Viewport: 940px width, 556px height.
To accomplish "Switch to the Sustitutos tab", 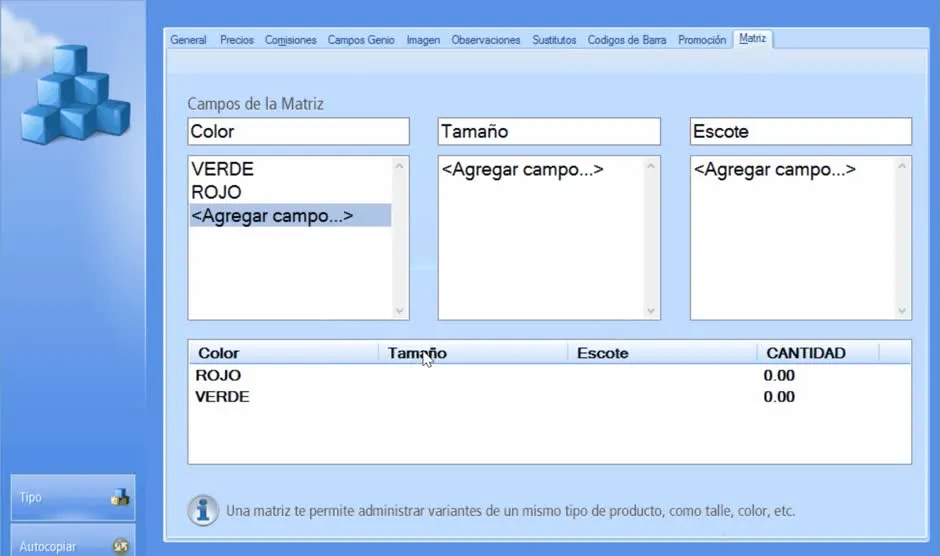I will point(554,40).
